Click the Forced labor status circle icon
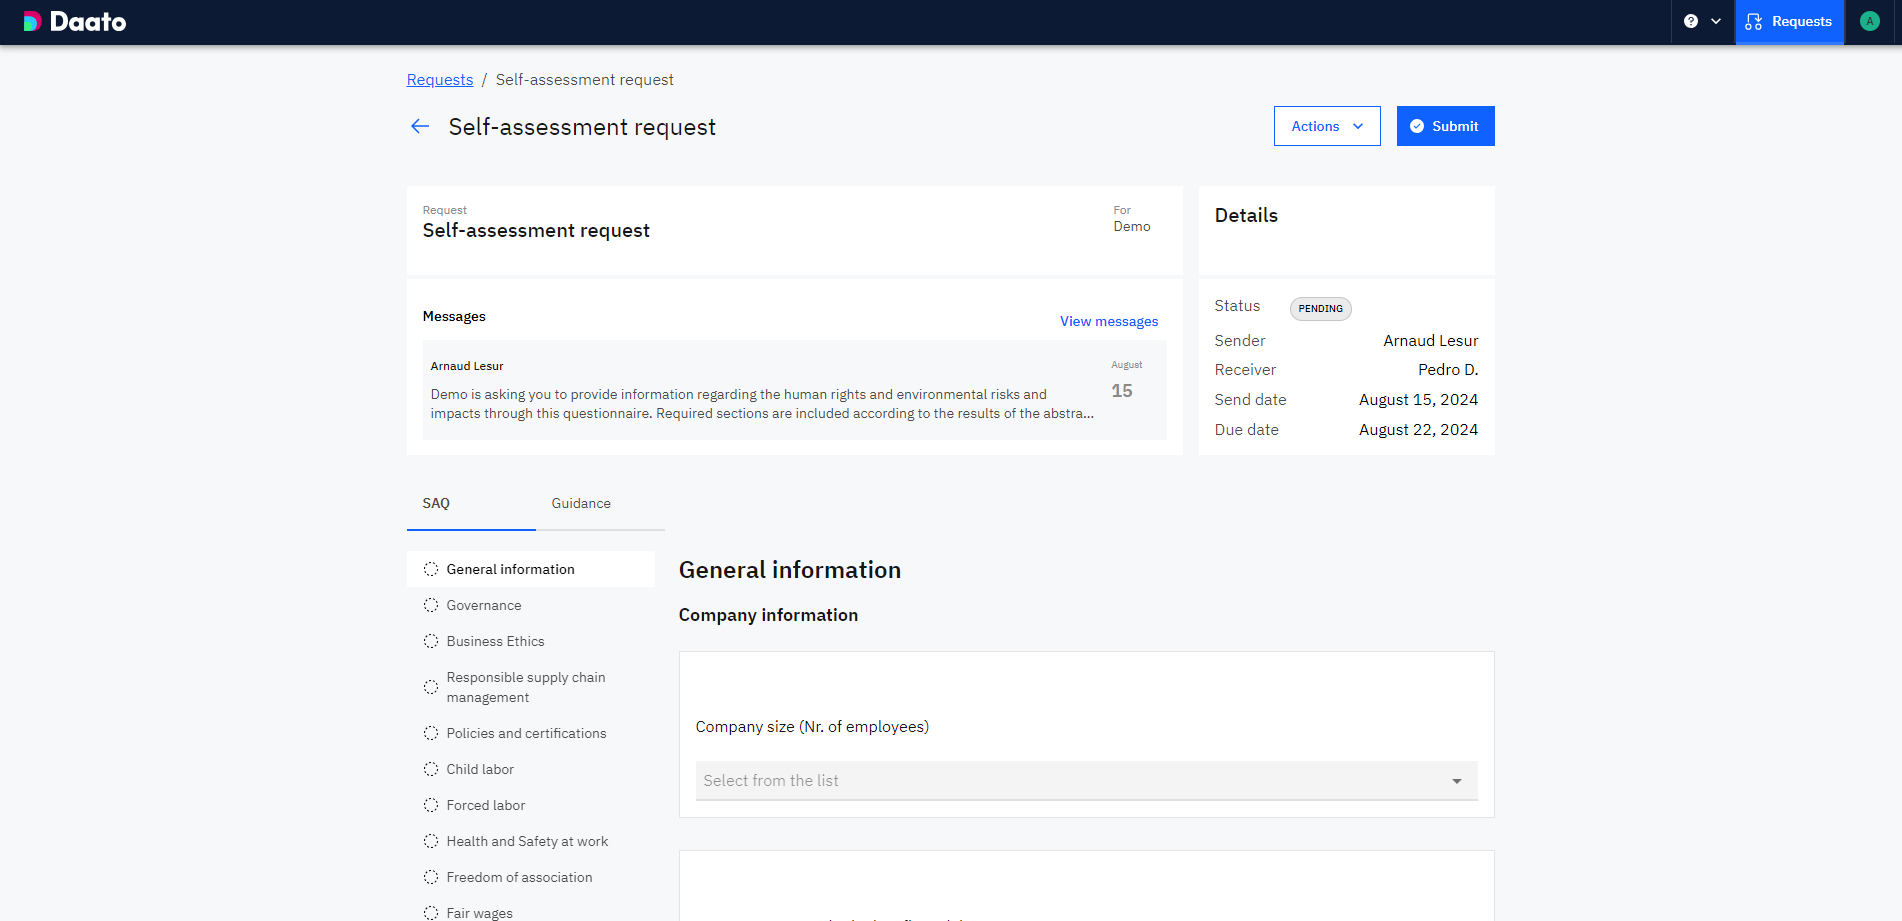1902x921 pixels. click(x=431, y=805)
